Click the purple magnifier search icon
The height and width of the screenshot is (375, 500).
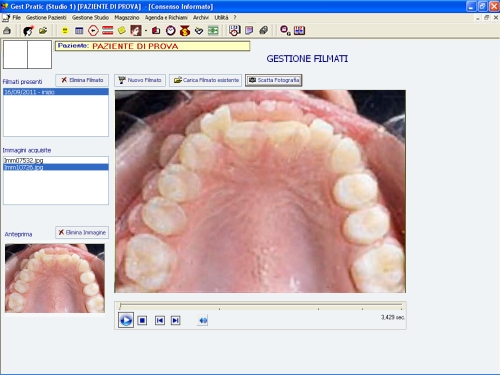click(x=285, y=31)
